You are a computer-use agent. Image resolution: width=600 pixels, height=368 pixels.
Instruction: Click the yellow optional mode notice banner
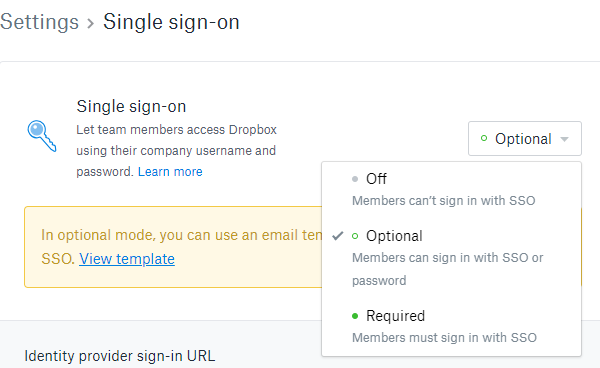(173, 247)
